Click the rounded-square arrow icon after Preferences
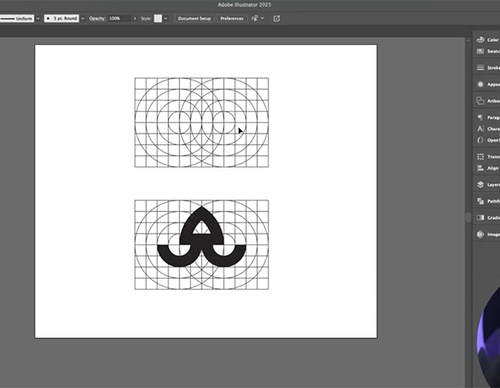 276,18
